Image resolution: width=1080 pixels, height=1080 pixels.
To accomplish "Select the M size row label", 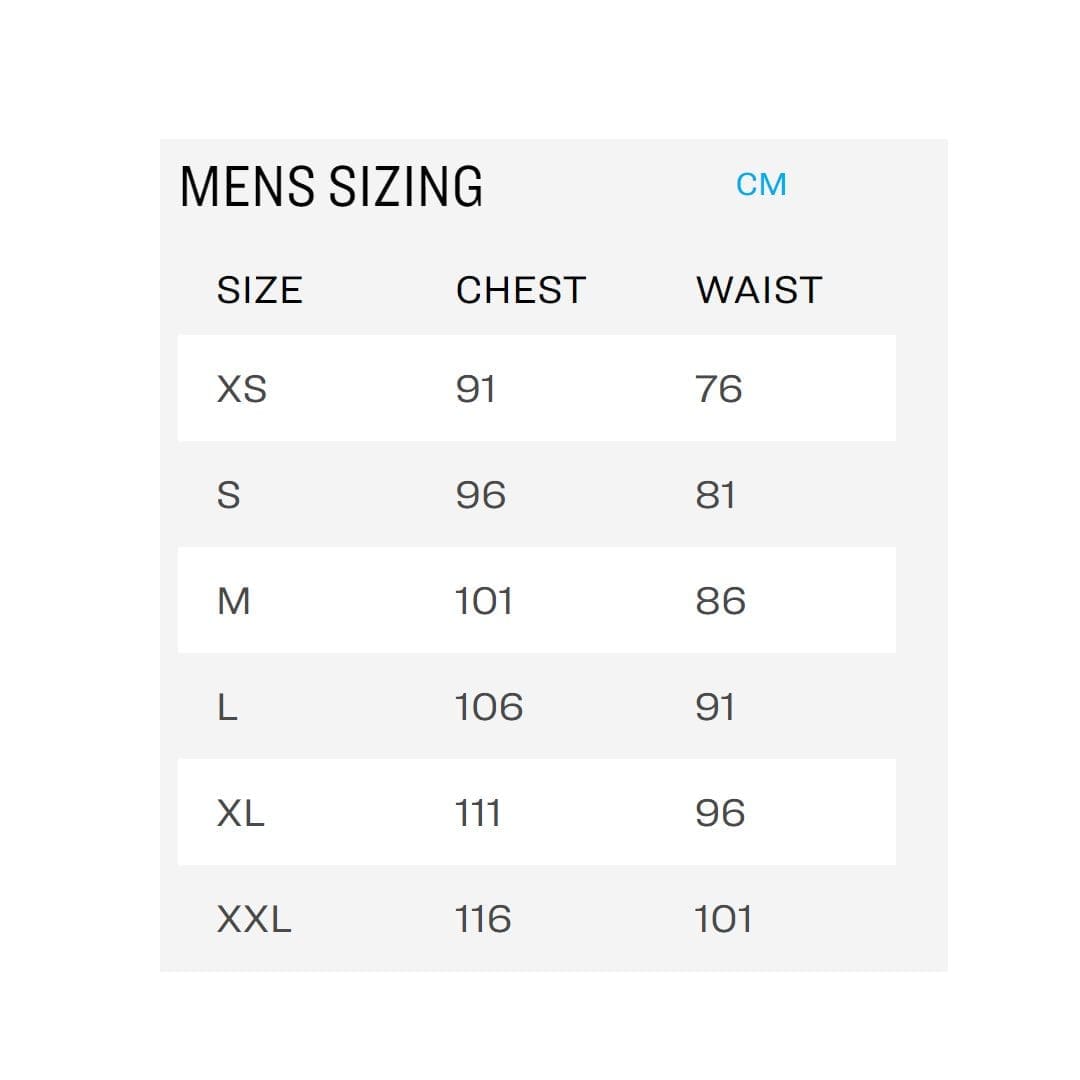I will (x=233, y=601).
